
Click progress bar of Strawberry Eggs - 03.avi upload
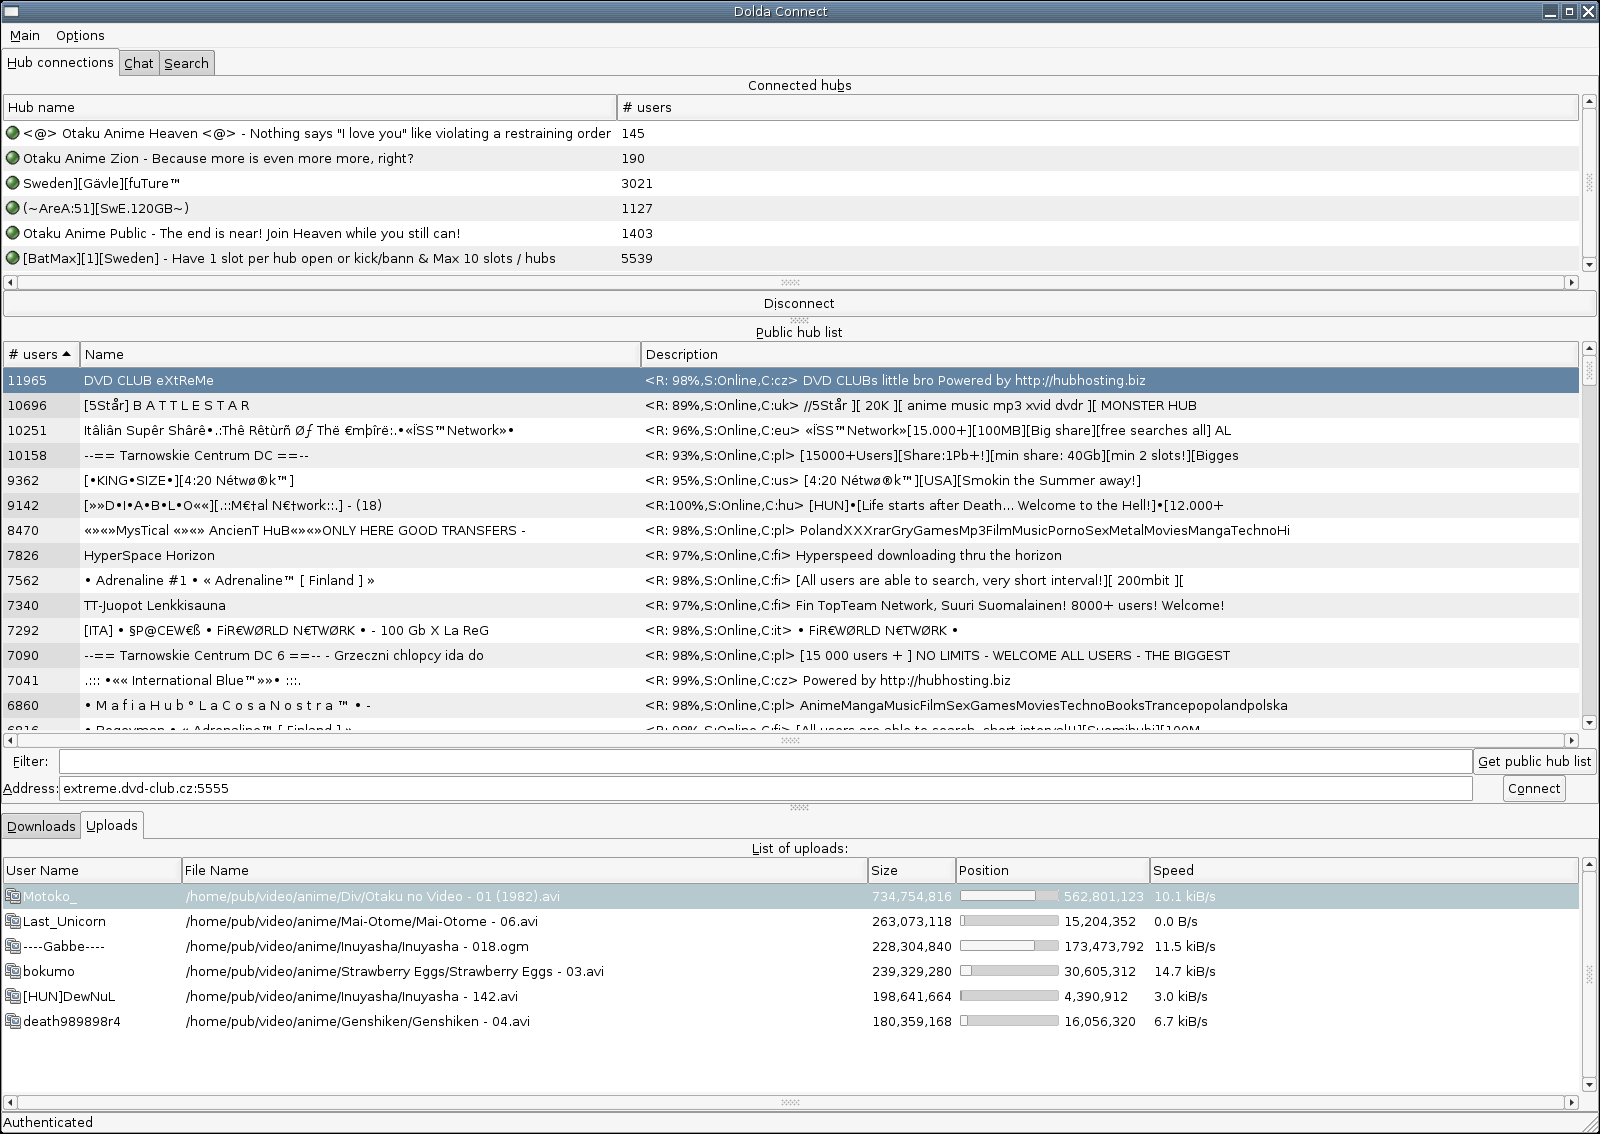coord(1009,971)
